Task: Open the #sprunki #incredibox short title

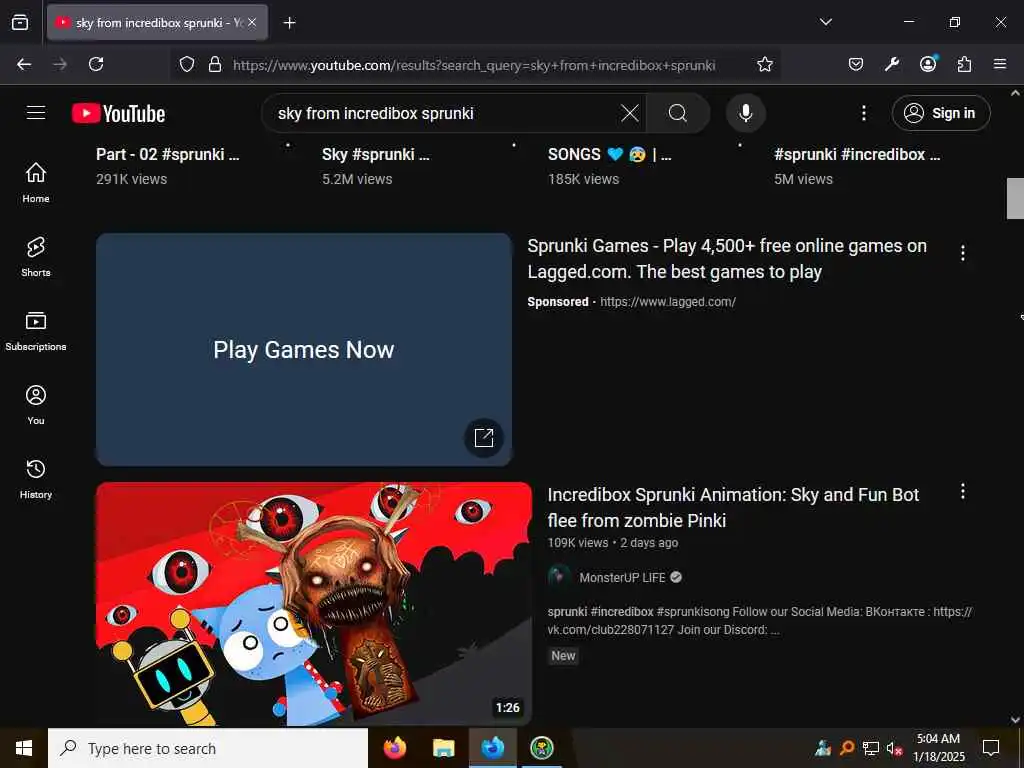Action: pyautogui.click(x=857, y=154)
